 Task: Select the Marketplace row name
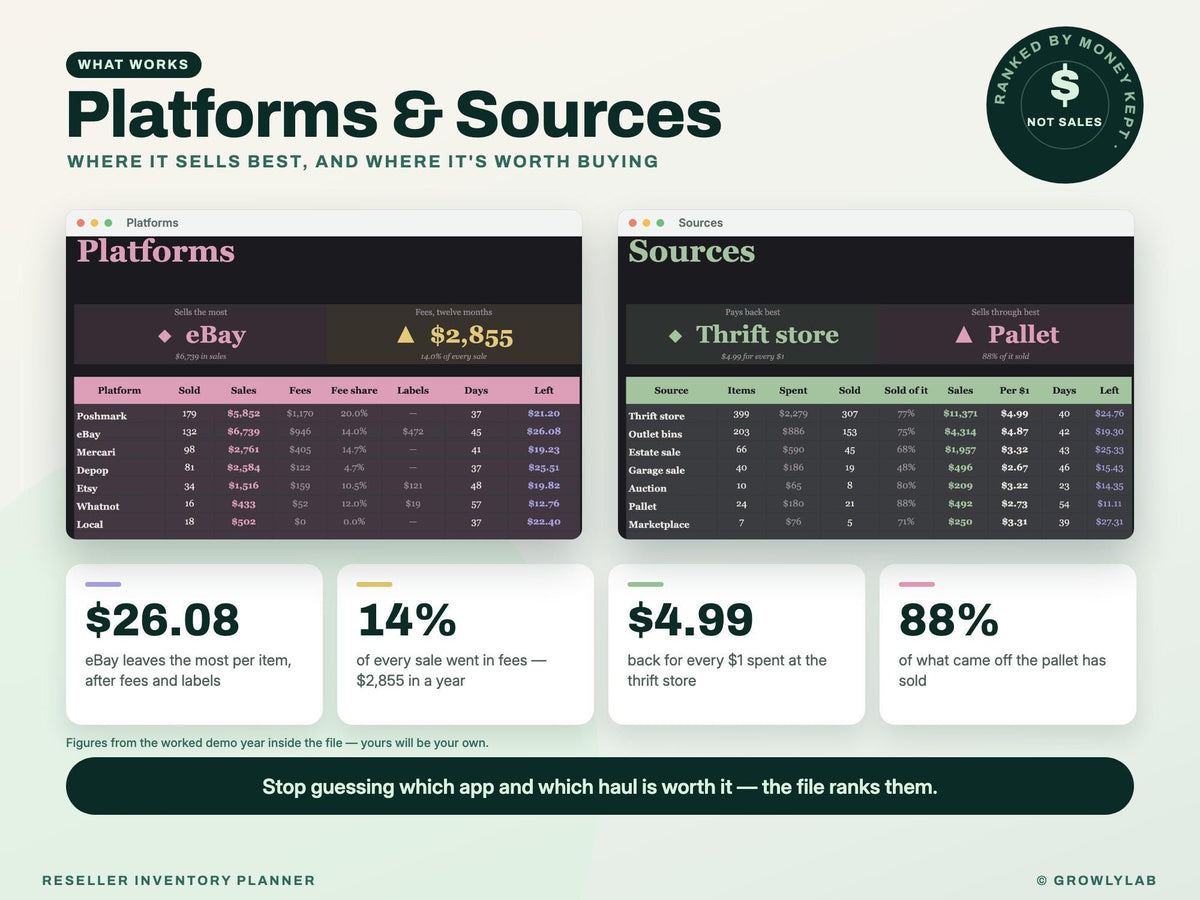(658, 524)
